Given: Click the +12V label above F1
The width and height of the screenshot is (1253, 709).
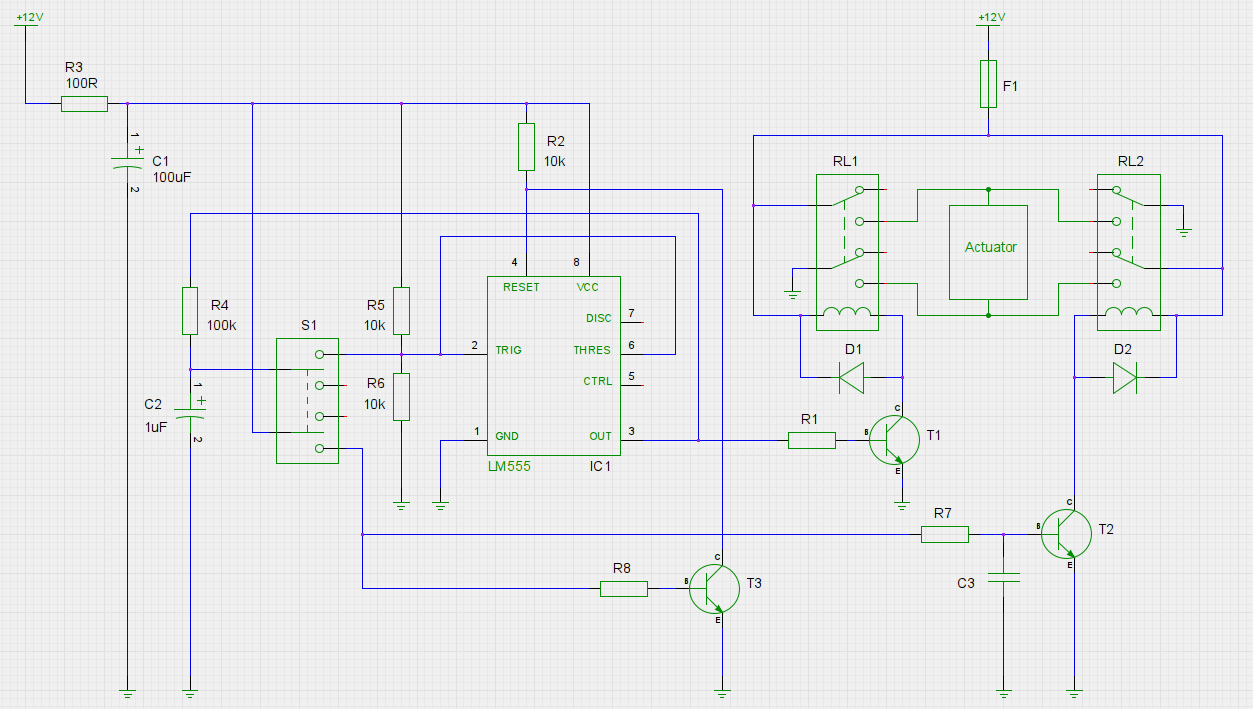Looking at the screenshot, I should coord(990,18).
